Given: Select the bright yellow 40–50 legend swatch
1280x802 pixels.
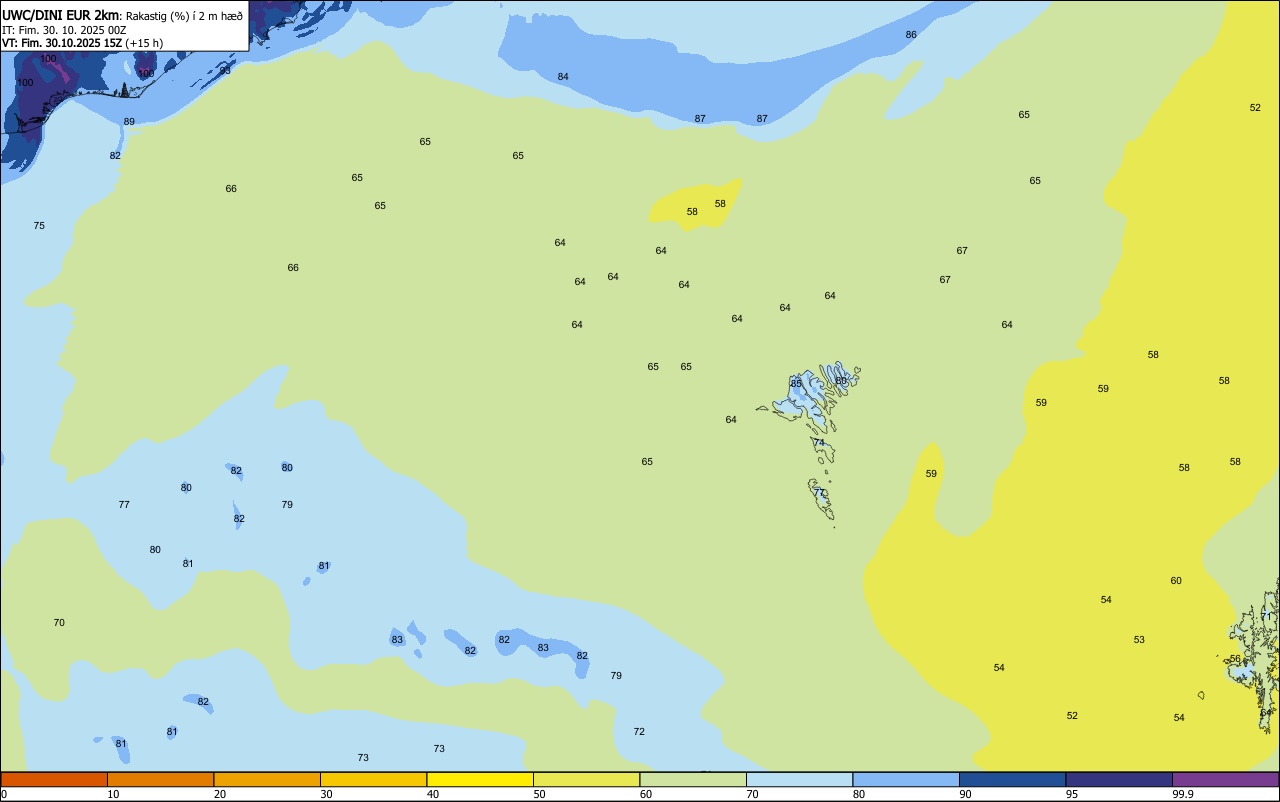Looking at the screenshot, I should 480,779.
